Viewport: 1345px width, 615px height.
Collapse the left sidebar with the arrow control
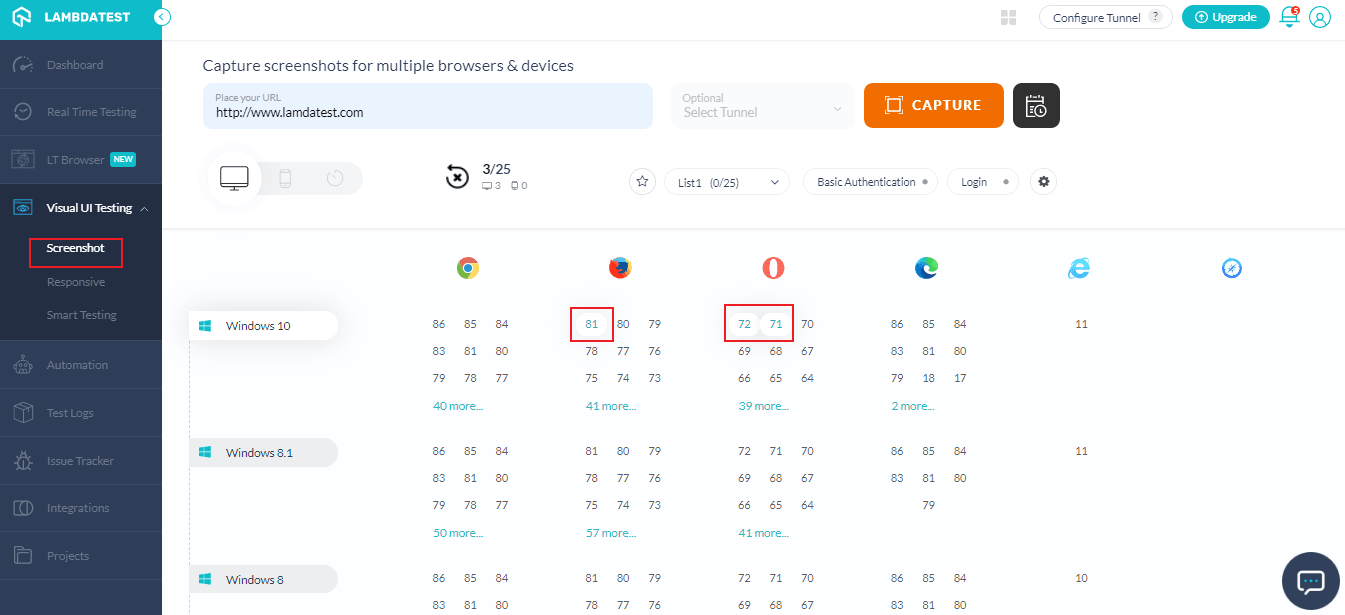tap(162, 17)
